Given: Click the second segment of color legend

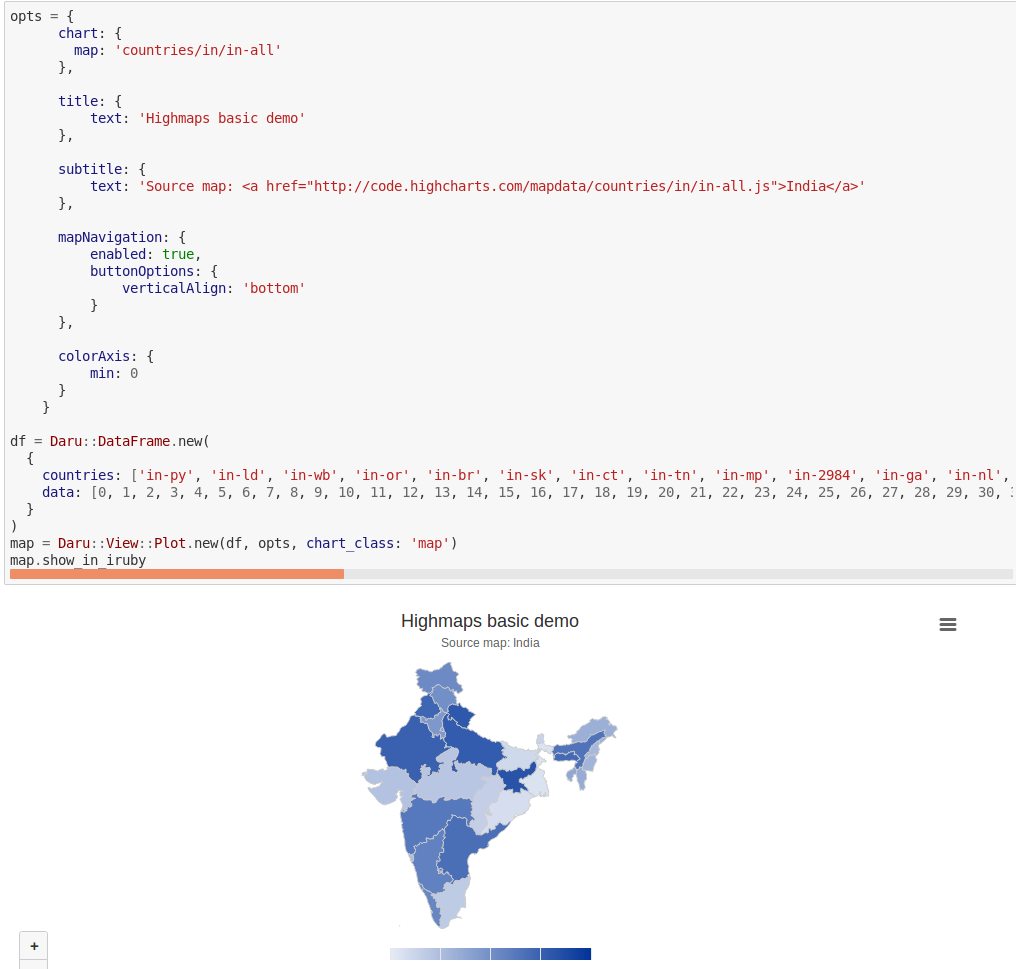Looking at the screenshot, I should coord(465,953).
